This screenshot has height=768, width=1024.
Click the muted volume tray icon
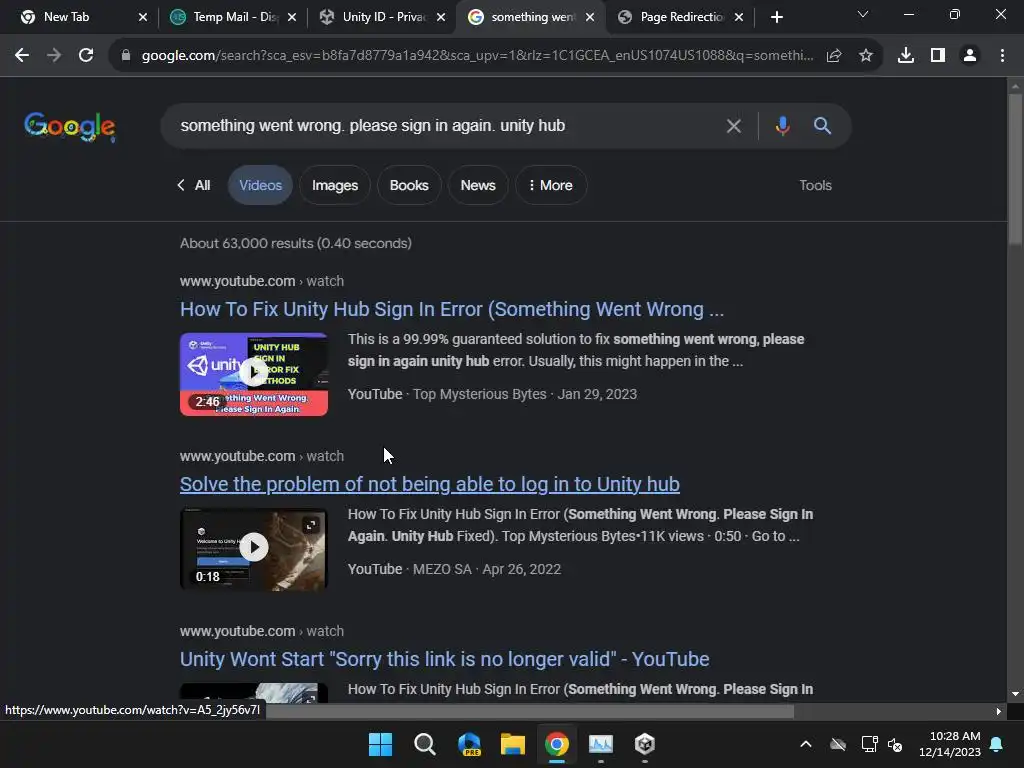(x=895, y=744)
